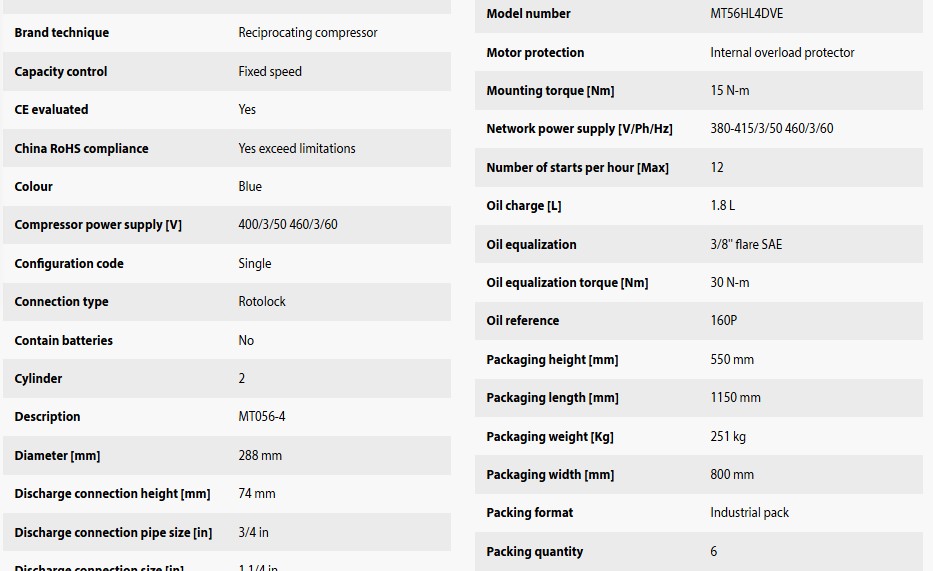Click the oil charge value '1.8 L'
This screenshot has height=571, width=933.
click(x=722, y=206)
